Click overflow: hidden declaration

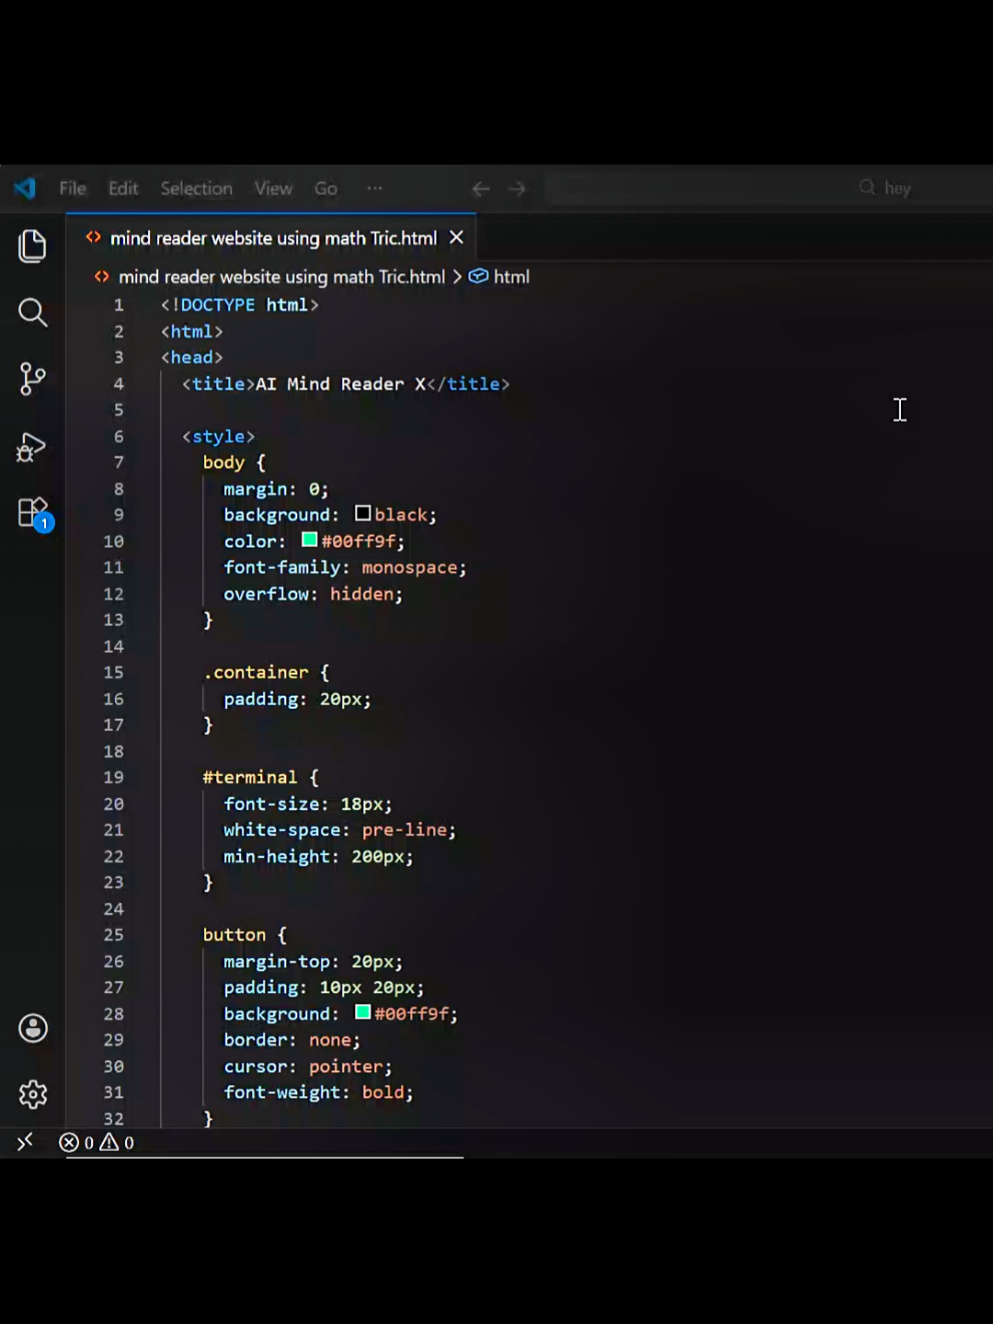pos(312,594)
